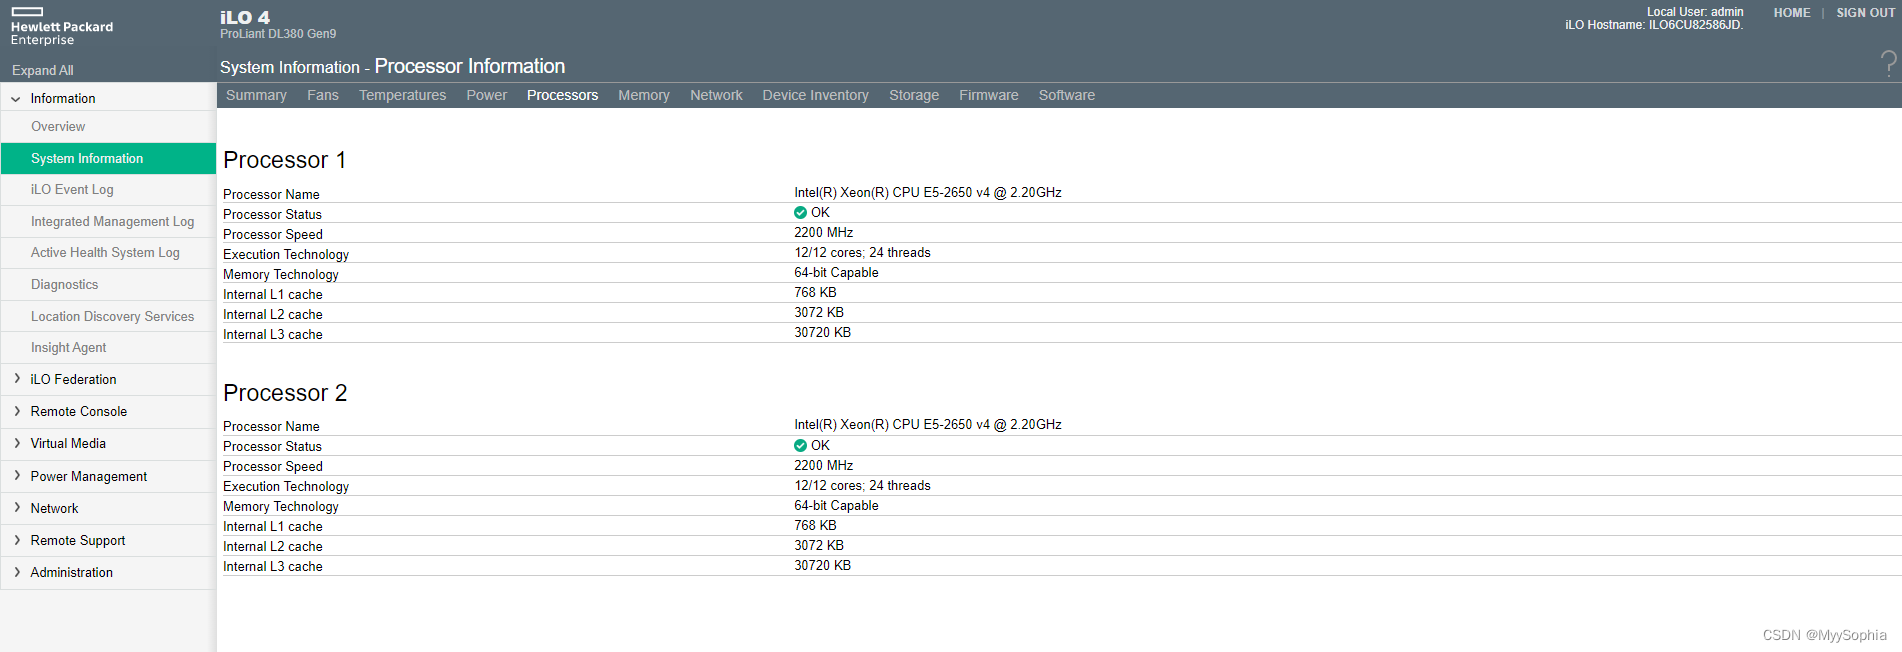The width and height of the screenshot is (1902, 652).
Task: Click the SIGN OUT link
Action: pyautogui.click(x=1865, y=13)
